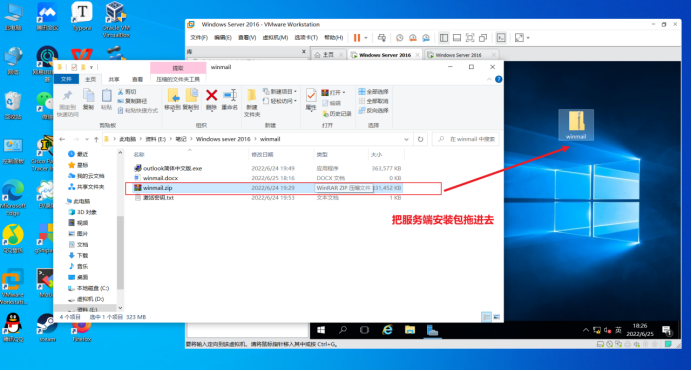Open the VMware VM (虚拟机(M)) menu
692x371 pixels.
275,38
